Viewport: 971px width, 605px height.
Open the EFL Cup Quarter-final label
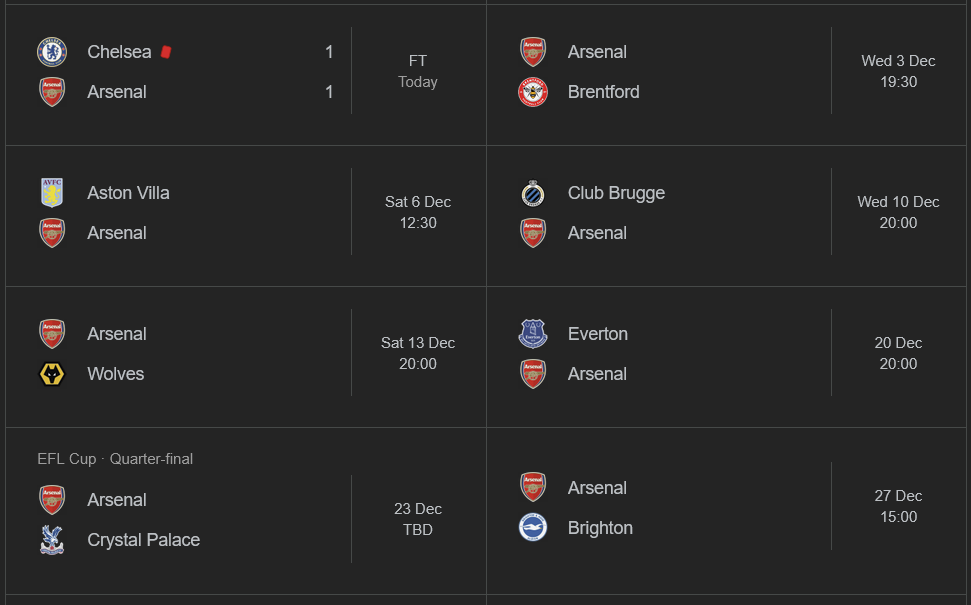(x=115, y=459)
